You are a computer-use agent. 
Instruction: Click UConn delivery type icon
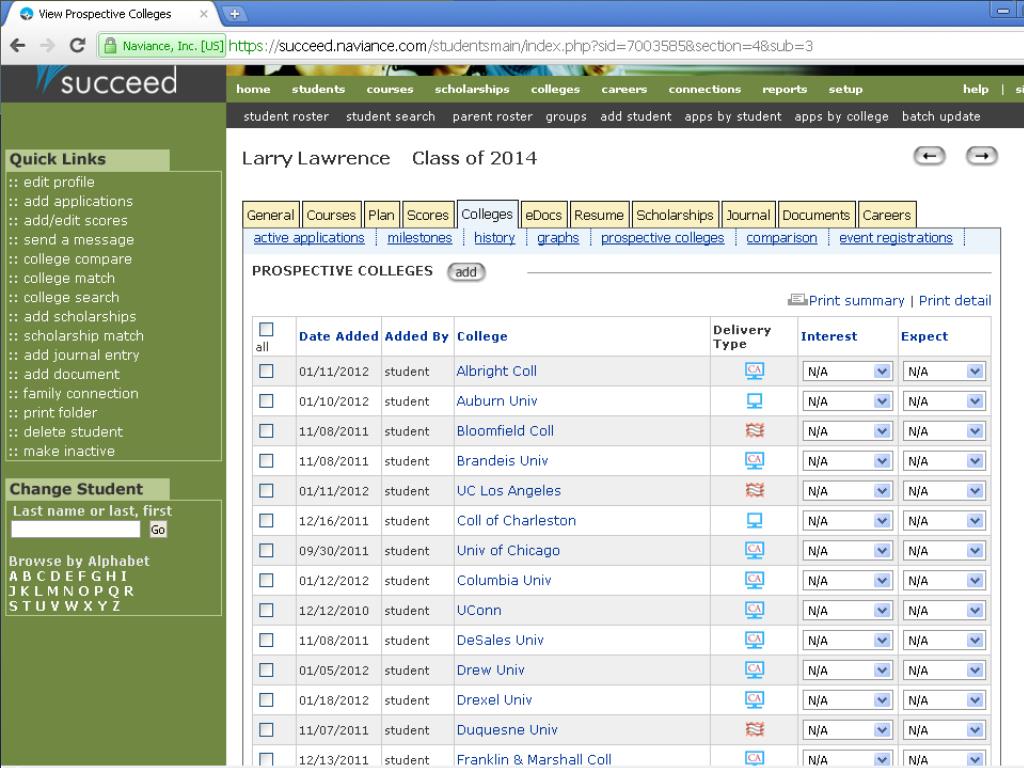pos(754,610)
